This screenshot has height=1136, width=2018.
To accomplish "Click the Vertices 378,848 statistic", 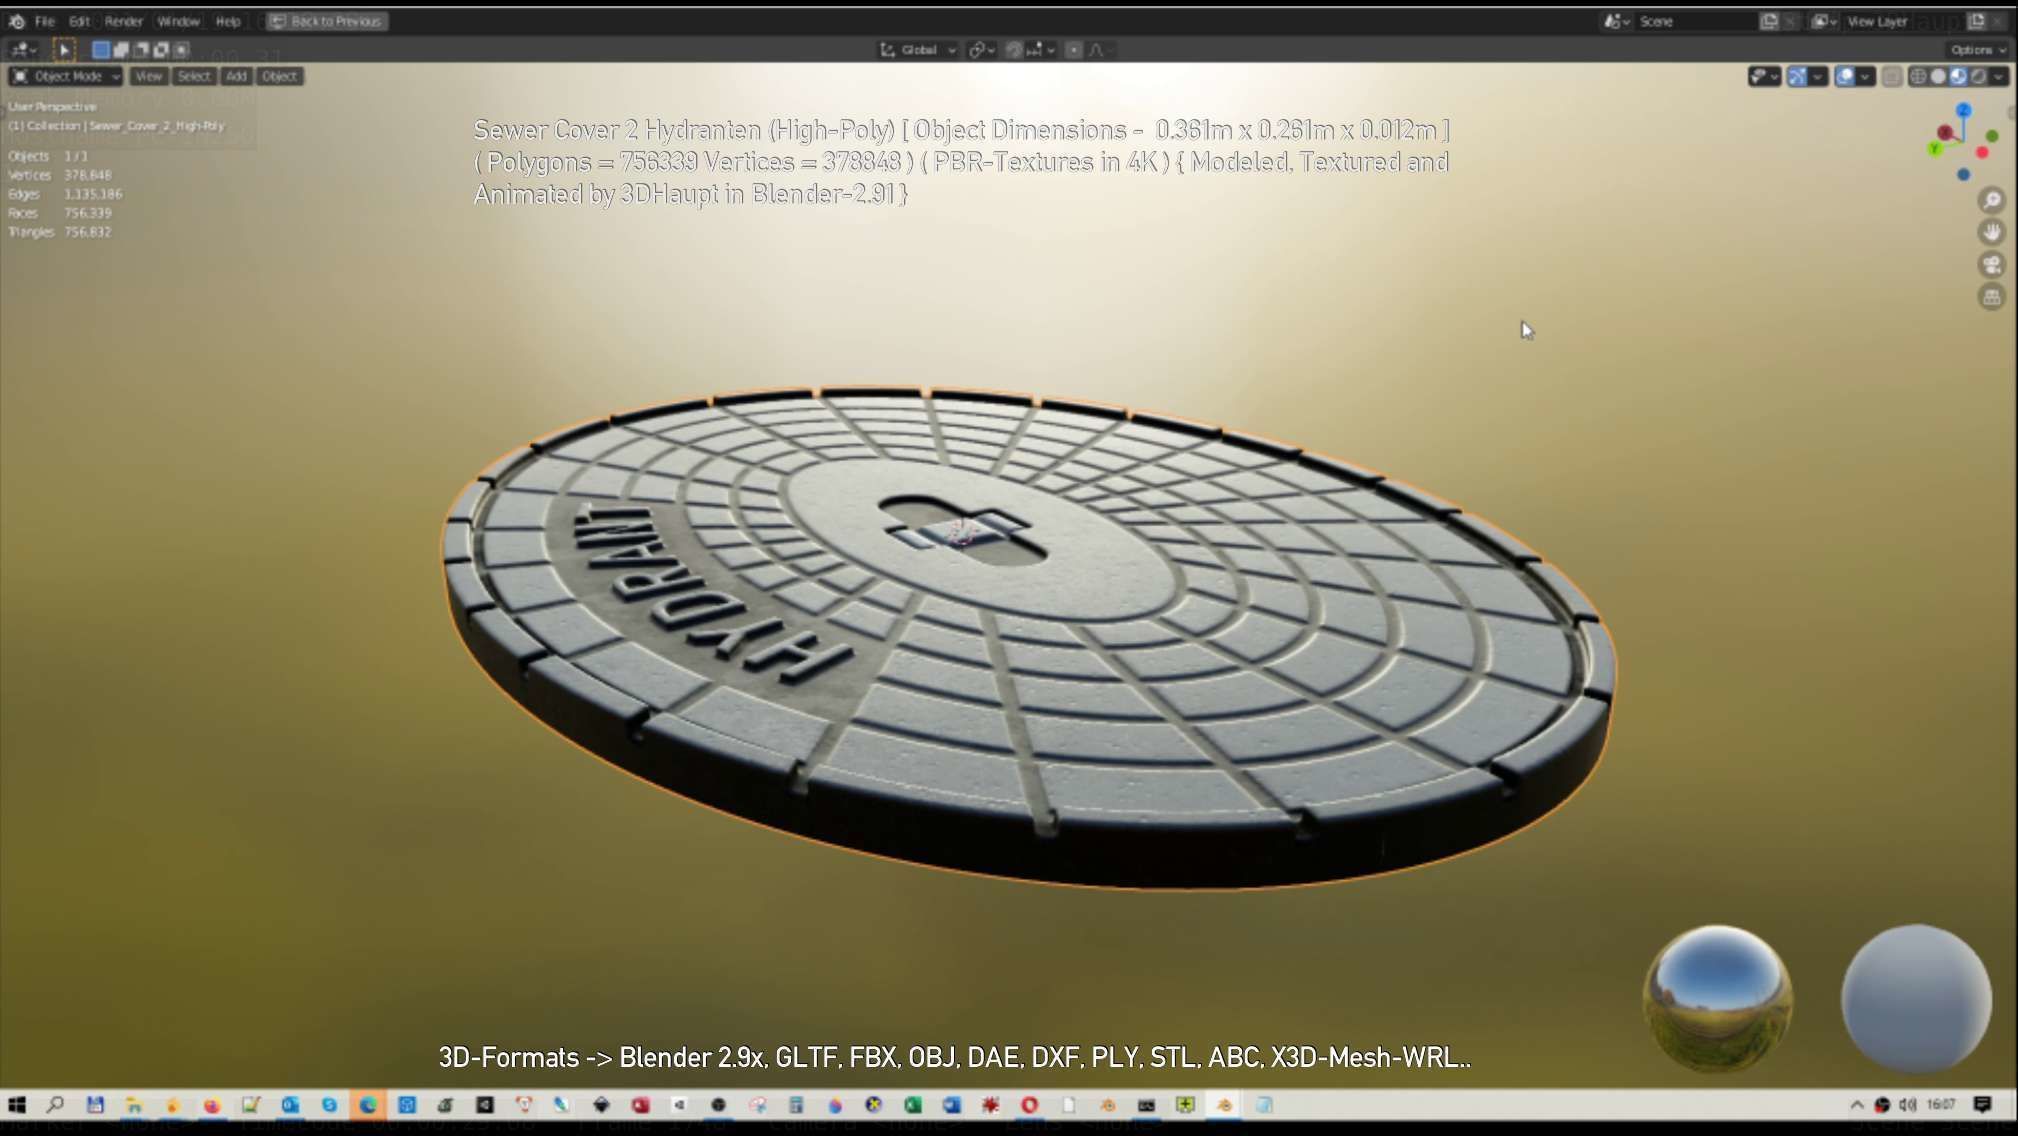I will point(60,175).
